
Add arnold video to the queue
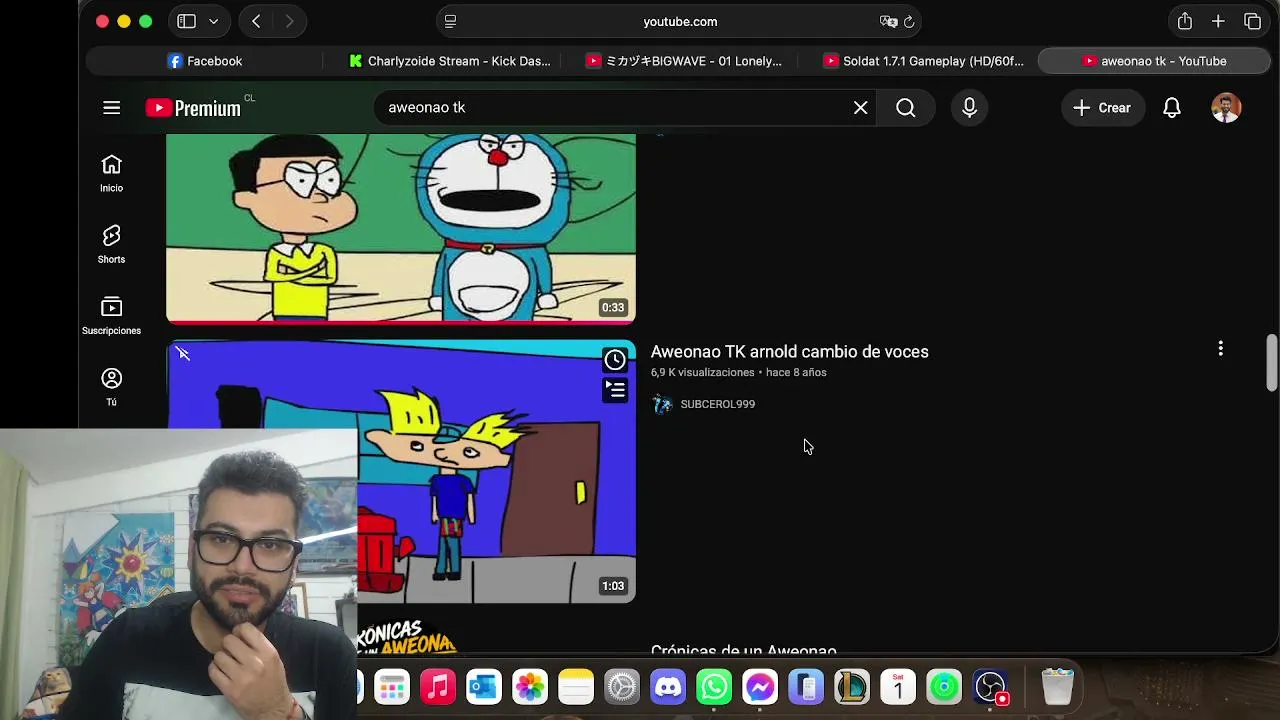(615, 390)
